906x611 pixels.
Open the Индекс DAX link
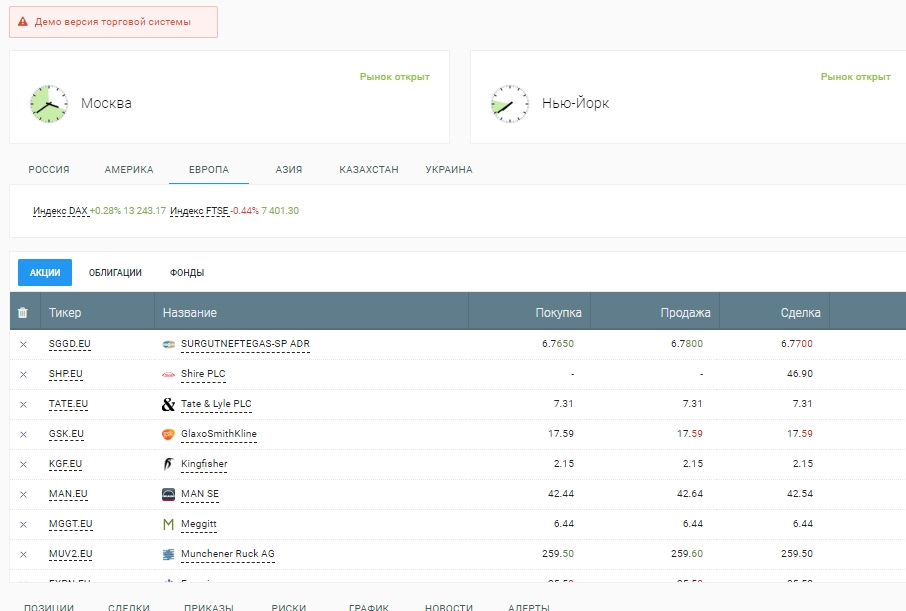coord(60,211)
